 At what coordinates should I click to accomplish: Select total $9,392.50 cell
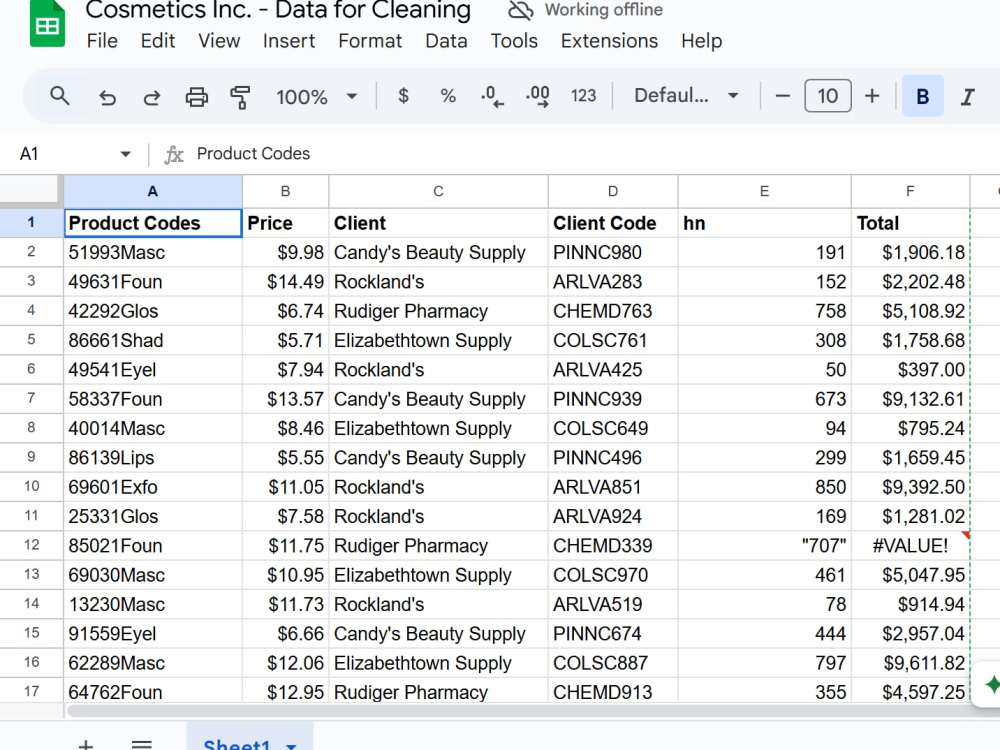[910, 487]
